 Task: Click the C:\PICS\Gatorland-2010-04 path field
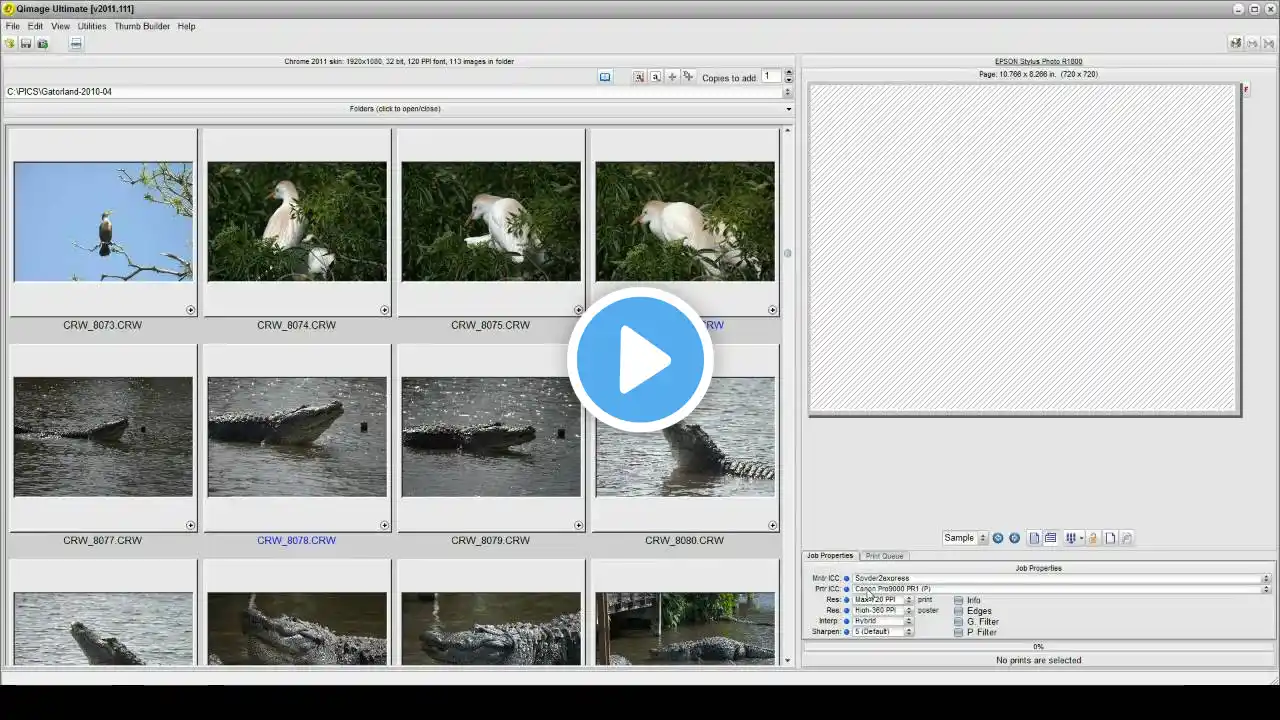coord(393,92)
